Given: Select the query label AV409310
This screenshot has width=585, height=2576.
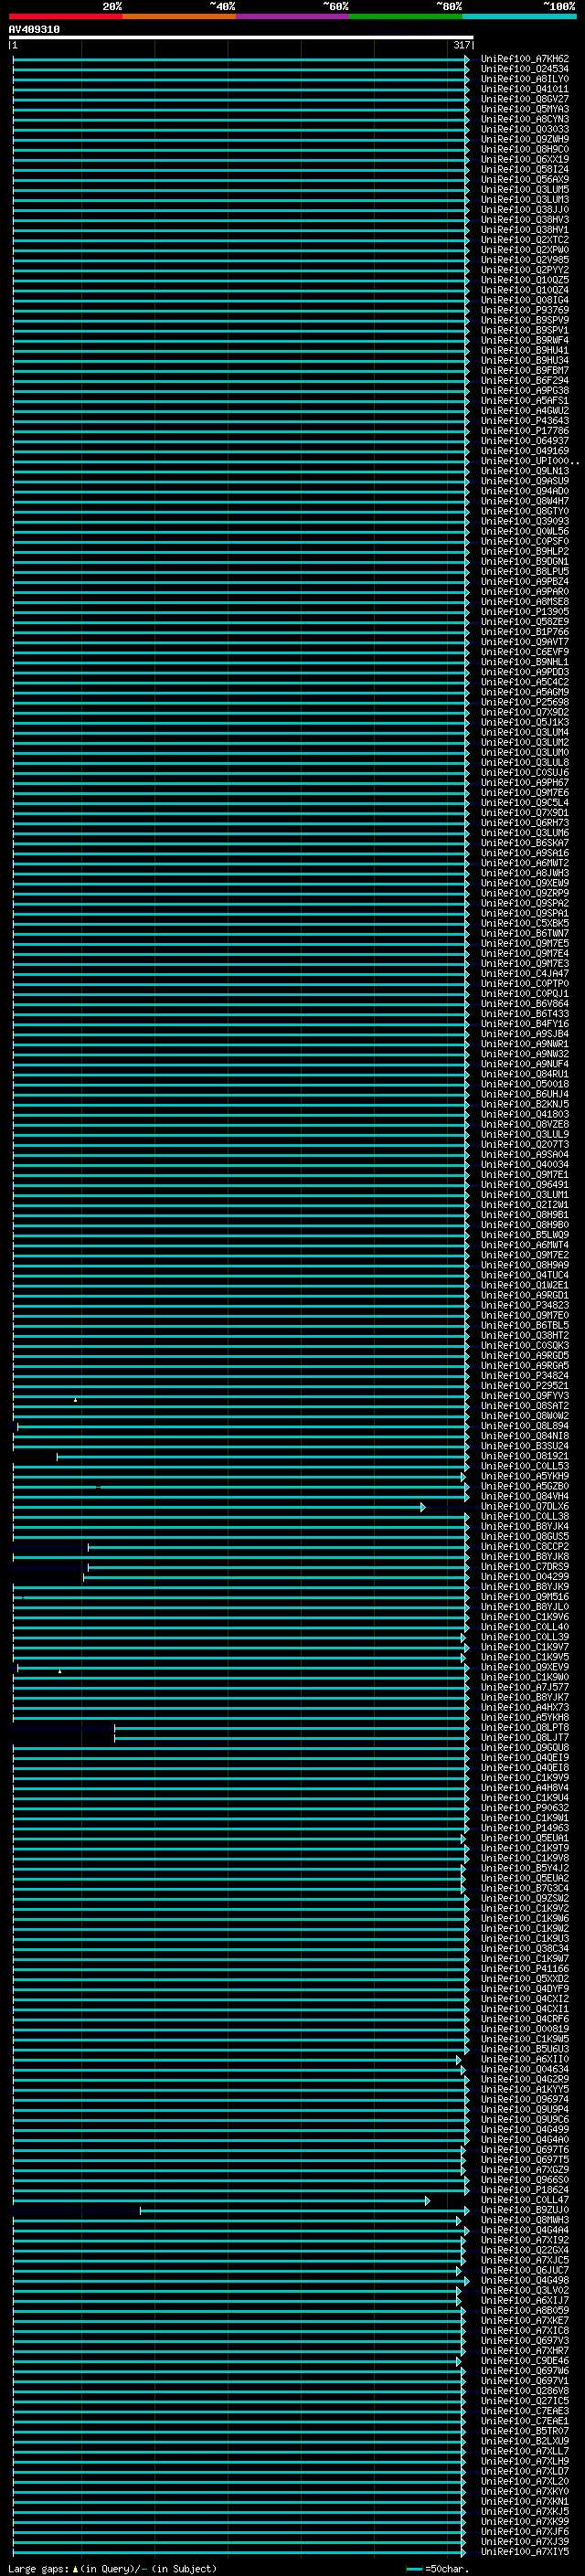Looking at the screenshot, I should (34, 30).
